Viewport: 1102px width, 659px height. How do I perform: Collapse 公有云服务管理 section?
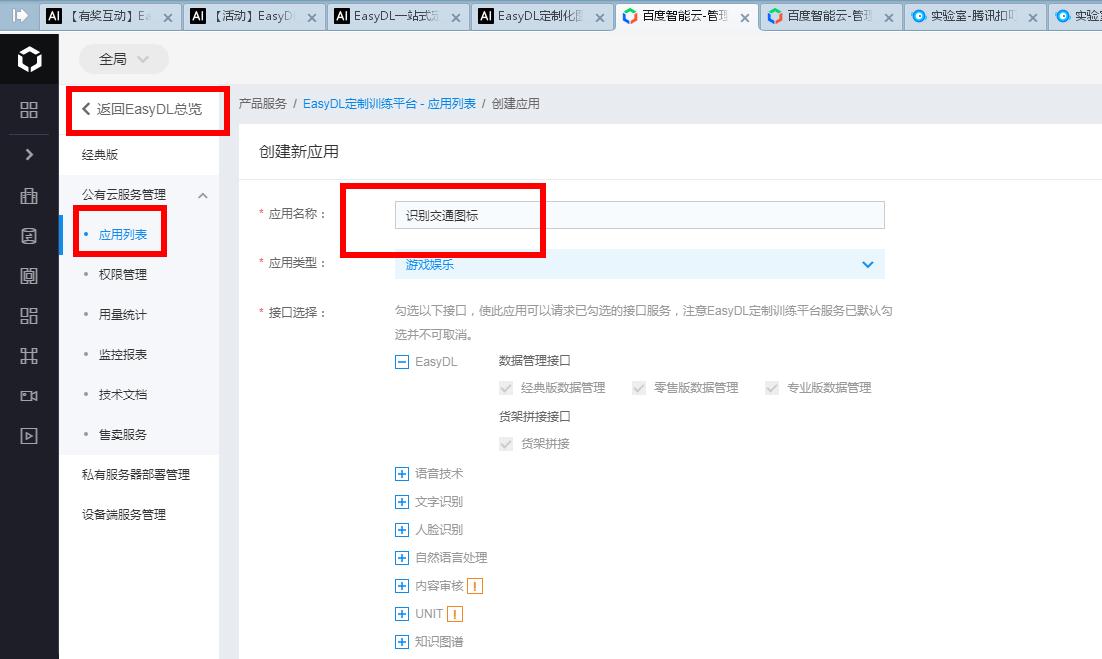tap(203, 195)
